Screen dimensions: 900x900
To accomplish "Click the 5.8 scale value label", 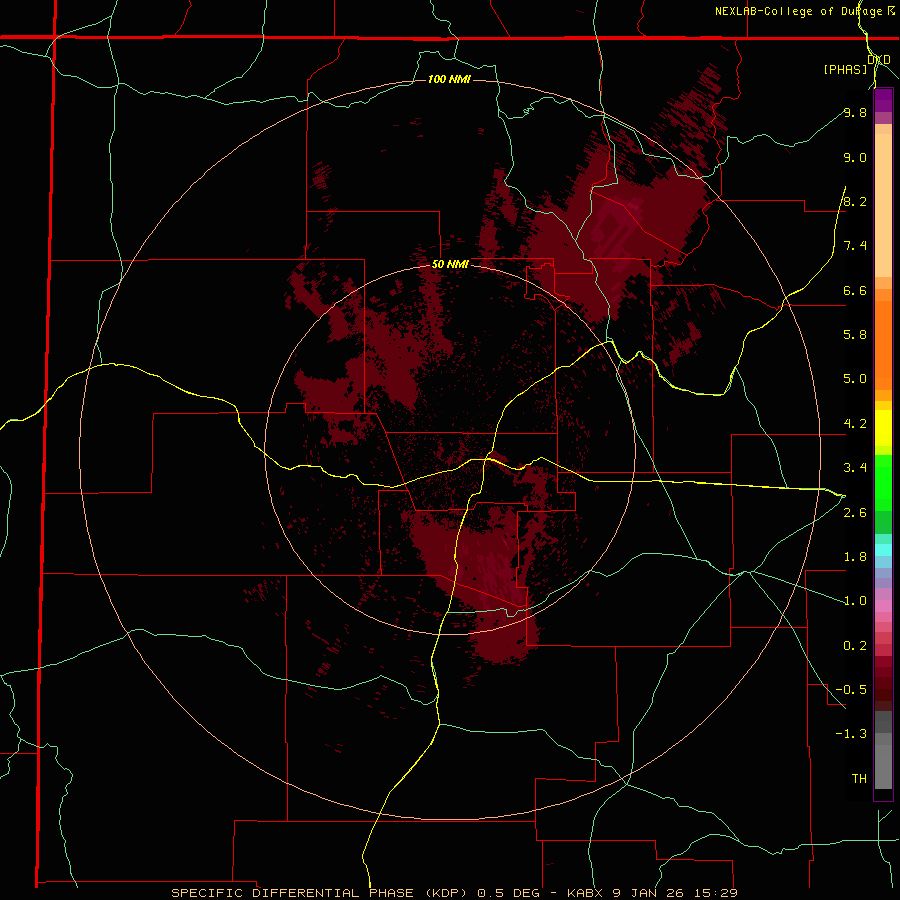I will pos(855,335).
